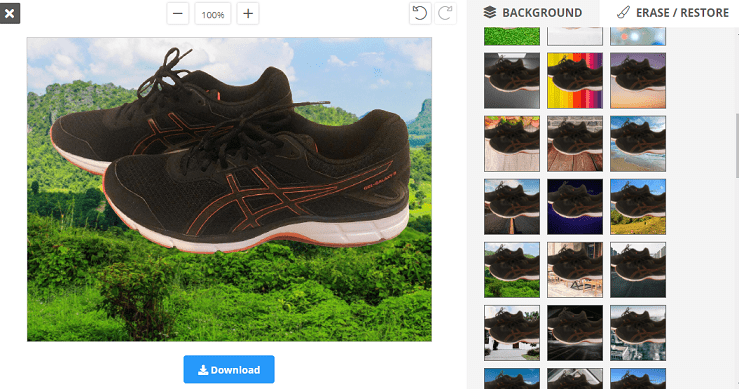This screenshot has height=389, width=739.
Task: Click the zoom out minus button
Action: 178,14
